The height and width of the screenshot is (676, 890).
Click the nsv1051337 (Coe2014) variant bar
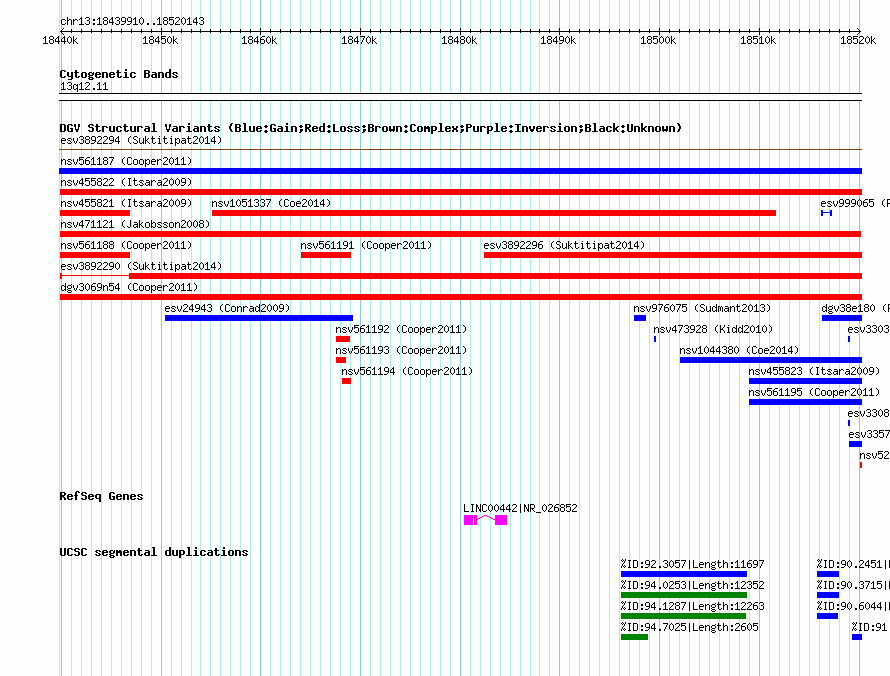point(494,213)
